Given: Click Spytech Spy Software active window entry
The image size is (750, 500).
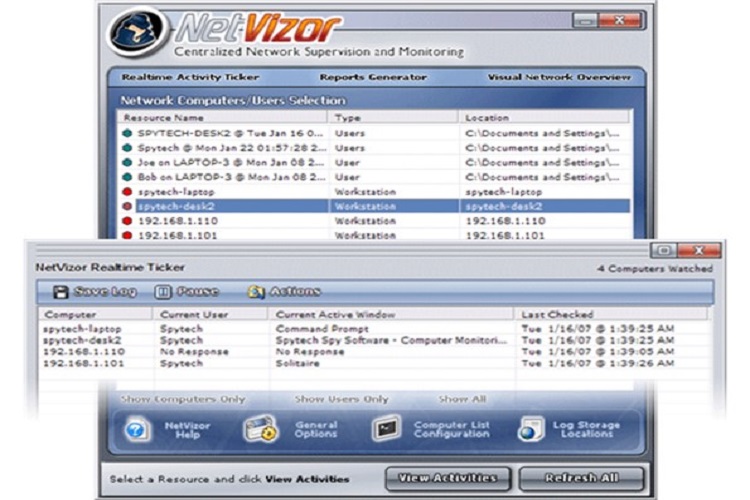Looking at the screenshot, I should tap(391, 340).
